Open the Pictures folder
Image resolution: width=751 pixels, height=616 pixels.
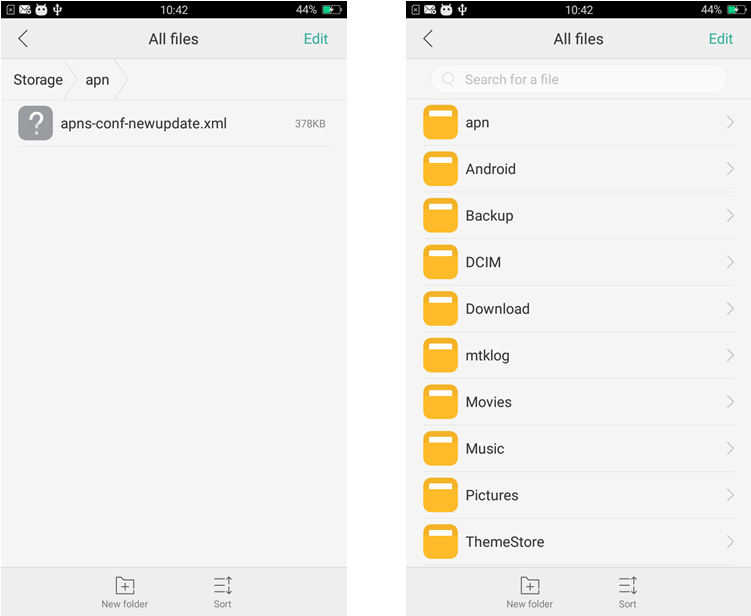(579, 495)
